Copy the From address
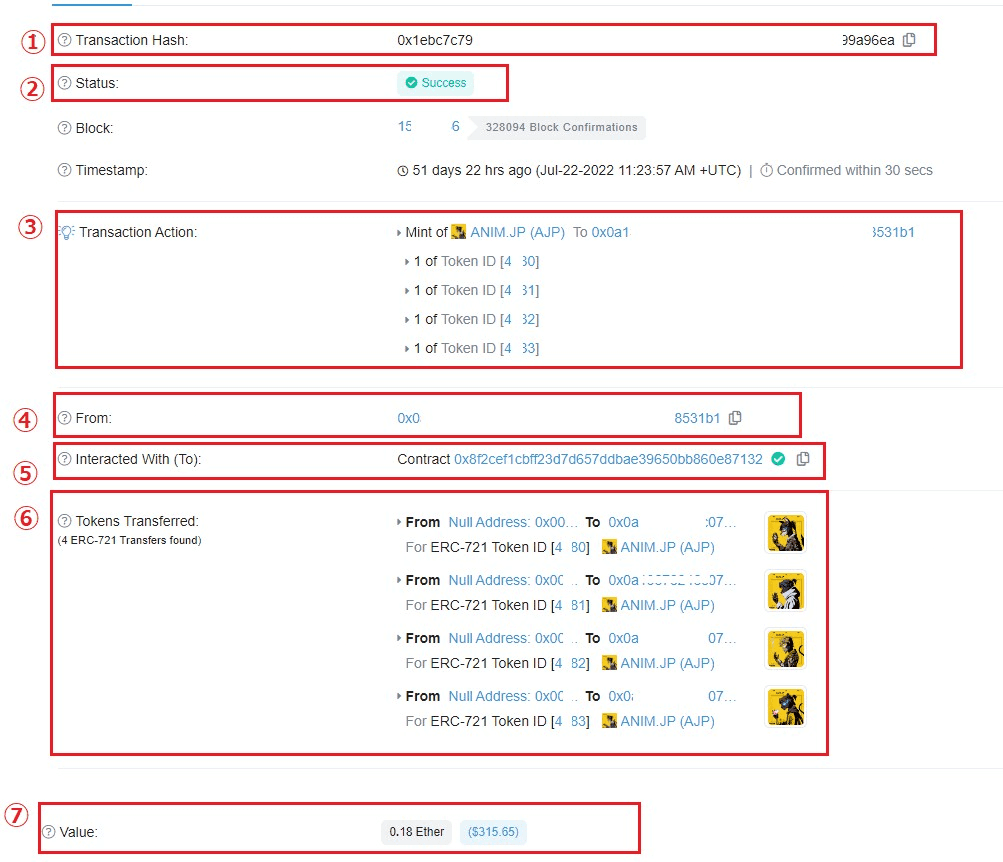Image resolution: width=1003 pixels, height=862 pixels. click(x=735, y=418)
